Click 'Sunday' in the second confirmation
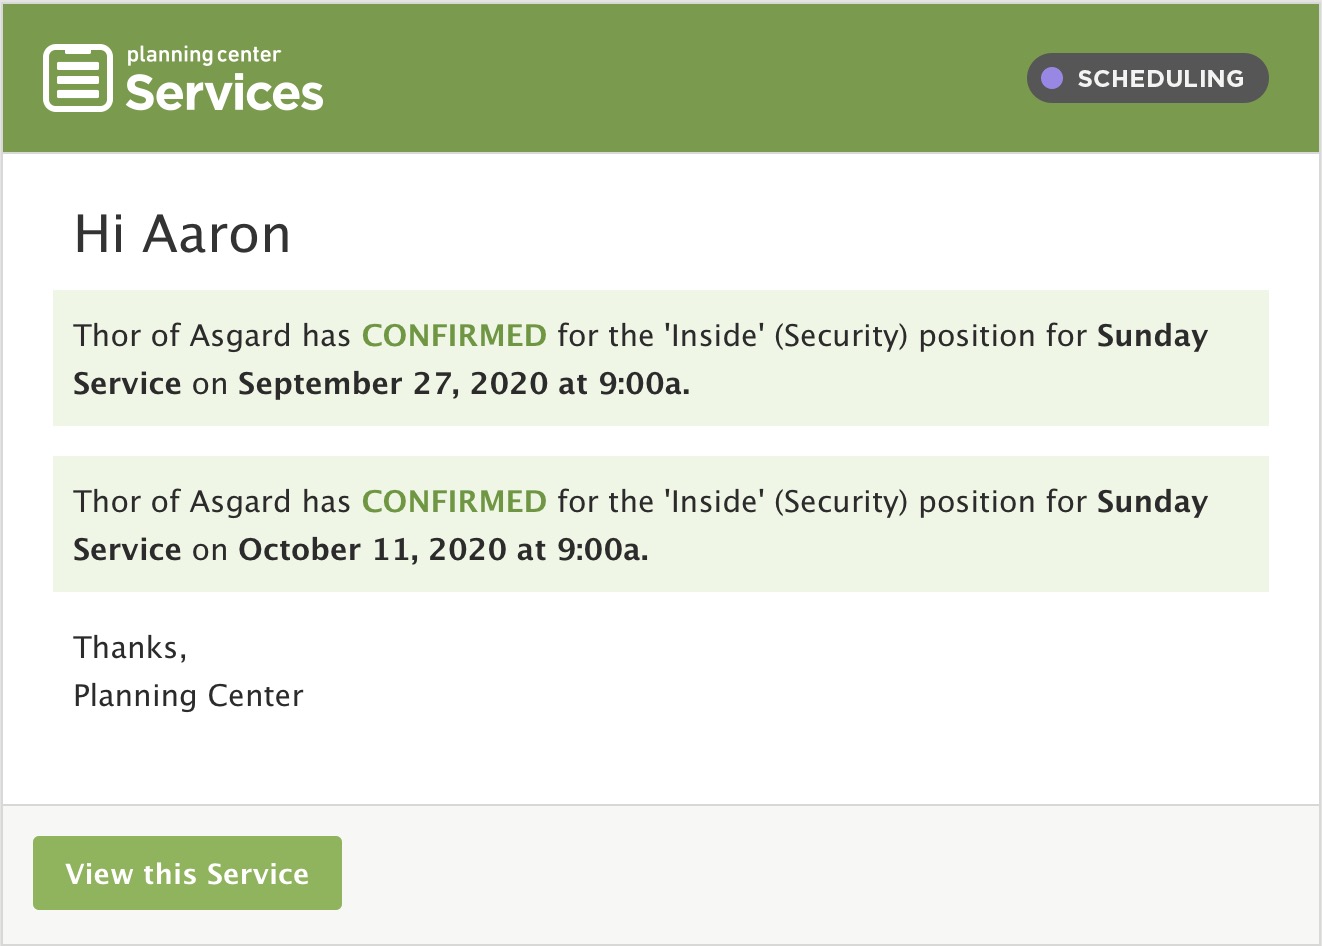The image size is (1322, 946). [x=1152, y=502]
